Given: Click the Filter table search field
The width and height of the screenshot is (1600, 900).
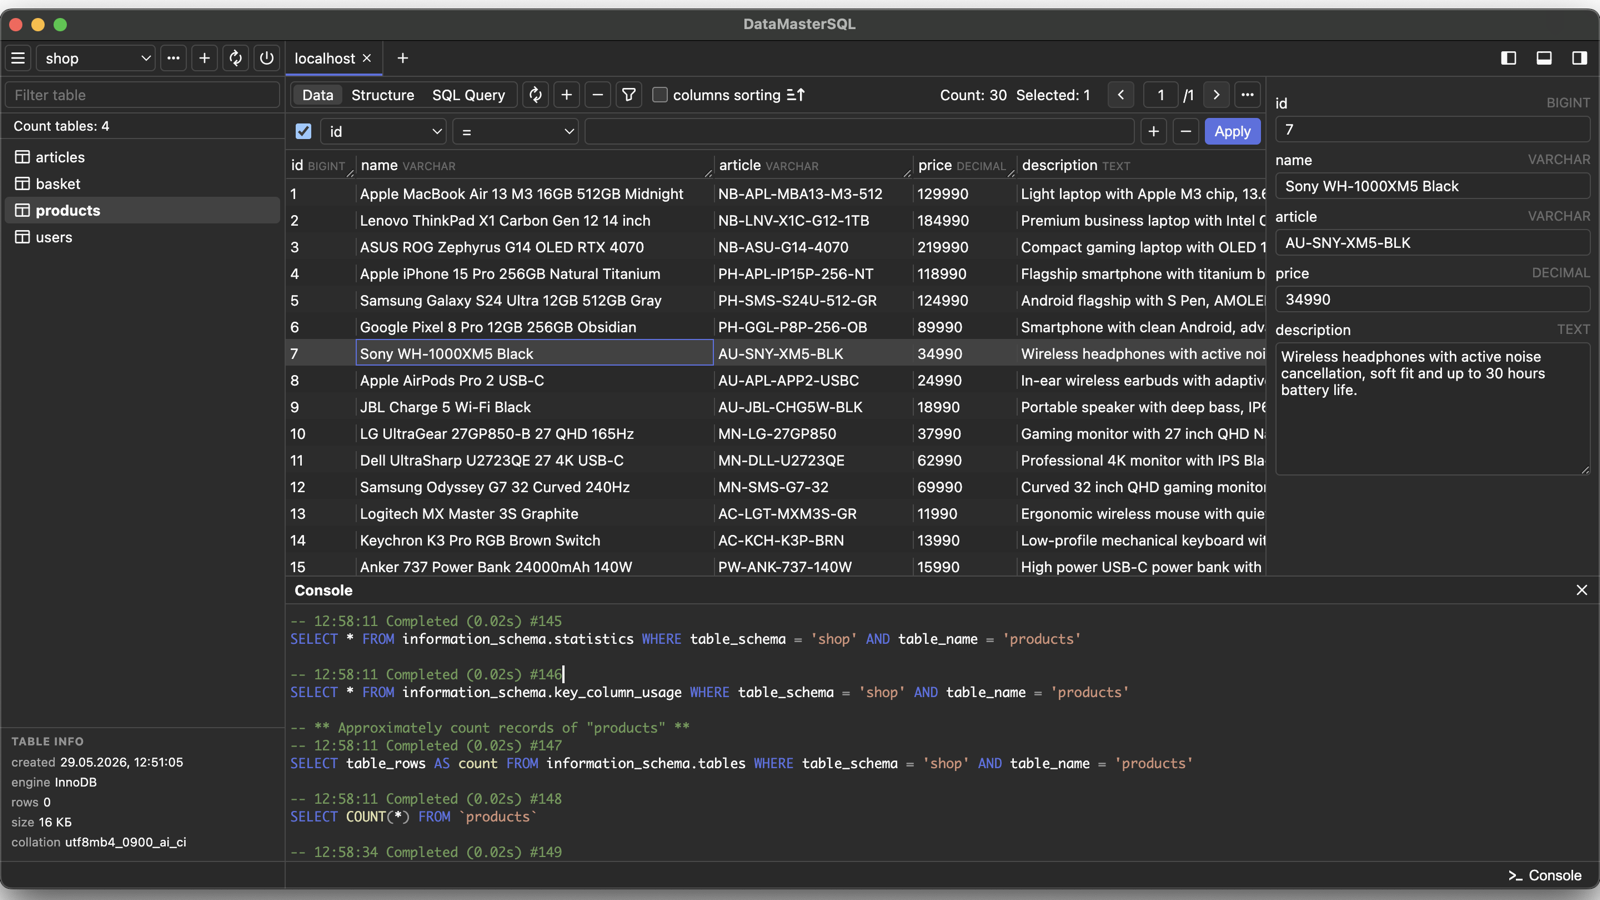Looking at the screenshot, I should (142, 95).
